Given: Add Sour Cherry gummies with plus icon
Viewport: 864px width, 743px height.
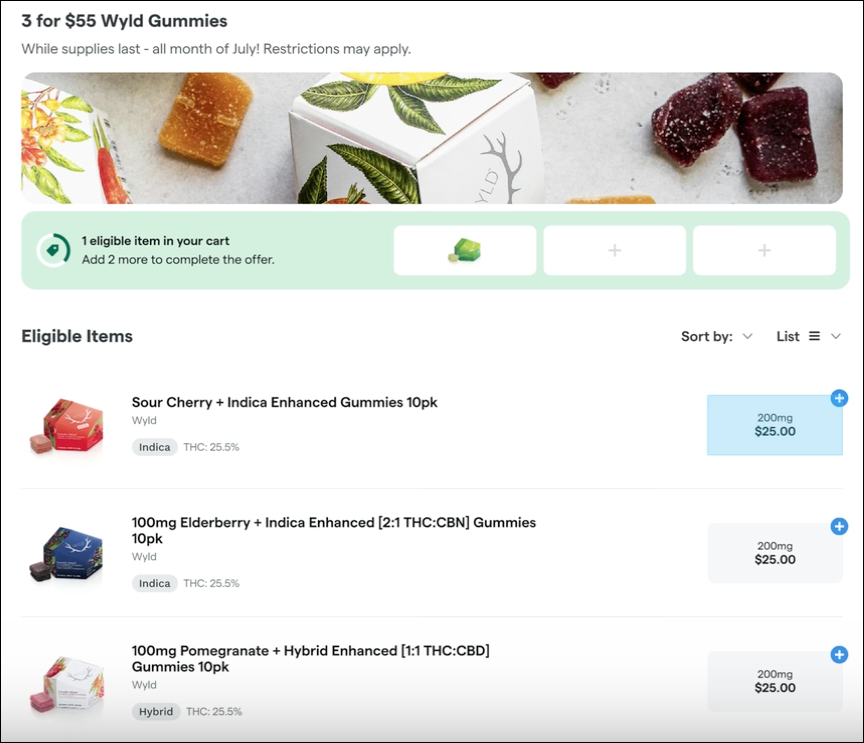Looking at the screenshot, I should (839, 399).
